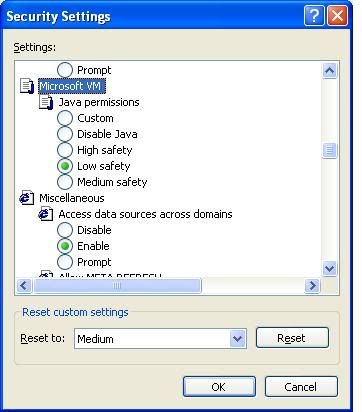Click the Access data sources icon
The image size is (362, 412).
click(46, 214)
